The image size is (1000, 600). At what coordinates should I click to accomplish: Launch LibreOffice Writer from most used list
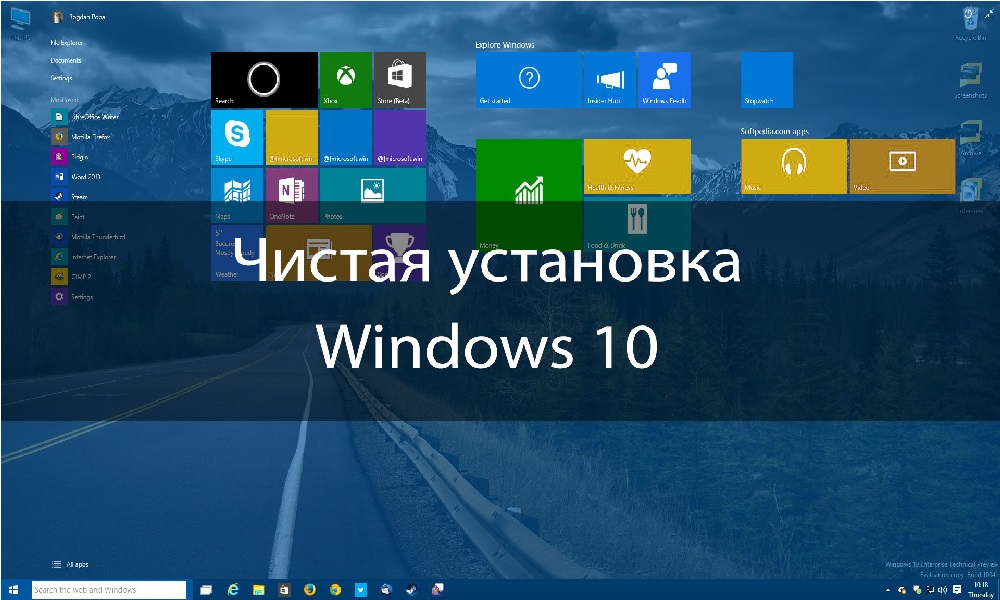click(x=85, y=117)
